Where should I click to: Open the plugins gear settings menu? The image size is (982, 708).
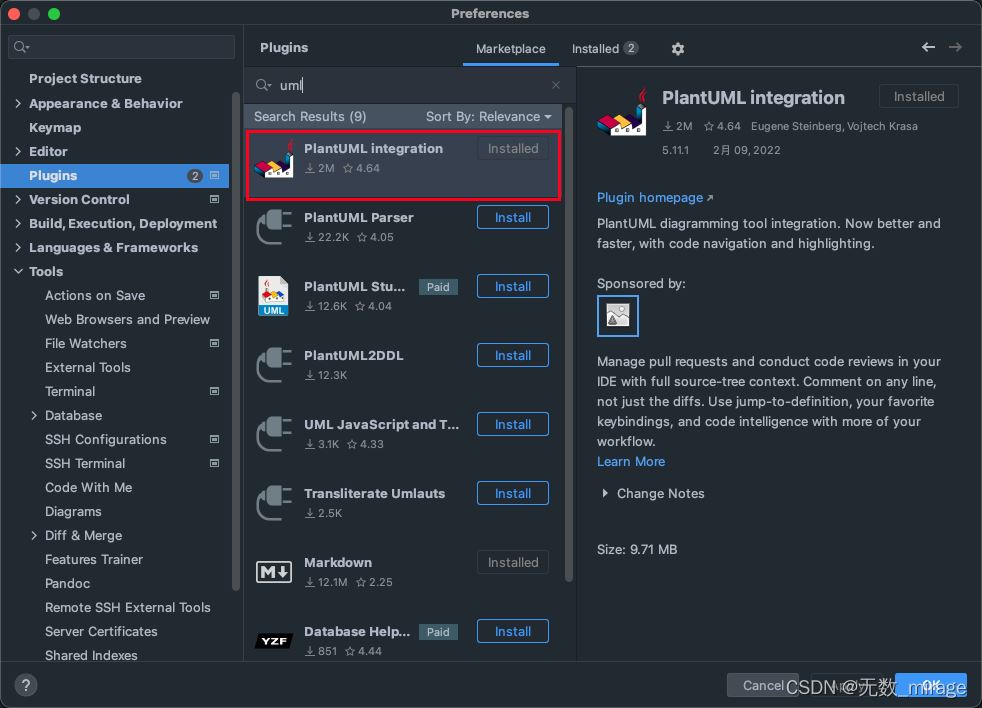678,49
